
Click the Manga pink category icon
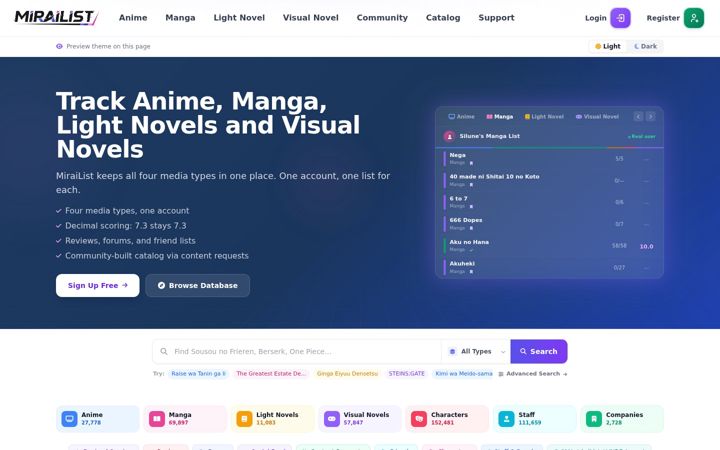click(157, 419)
